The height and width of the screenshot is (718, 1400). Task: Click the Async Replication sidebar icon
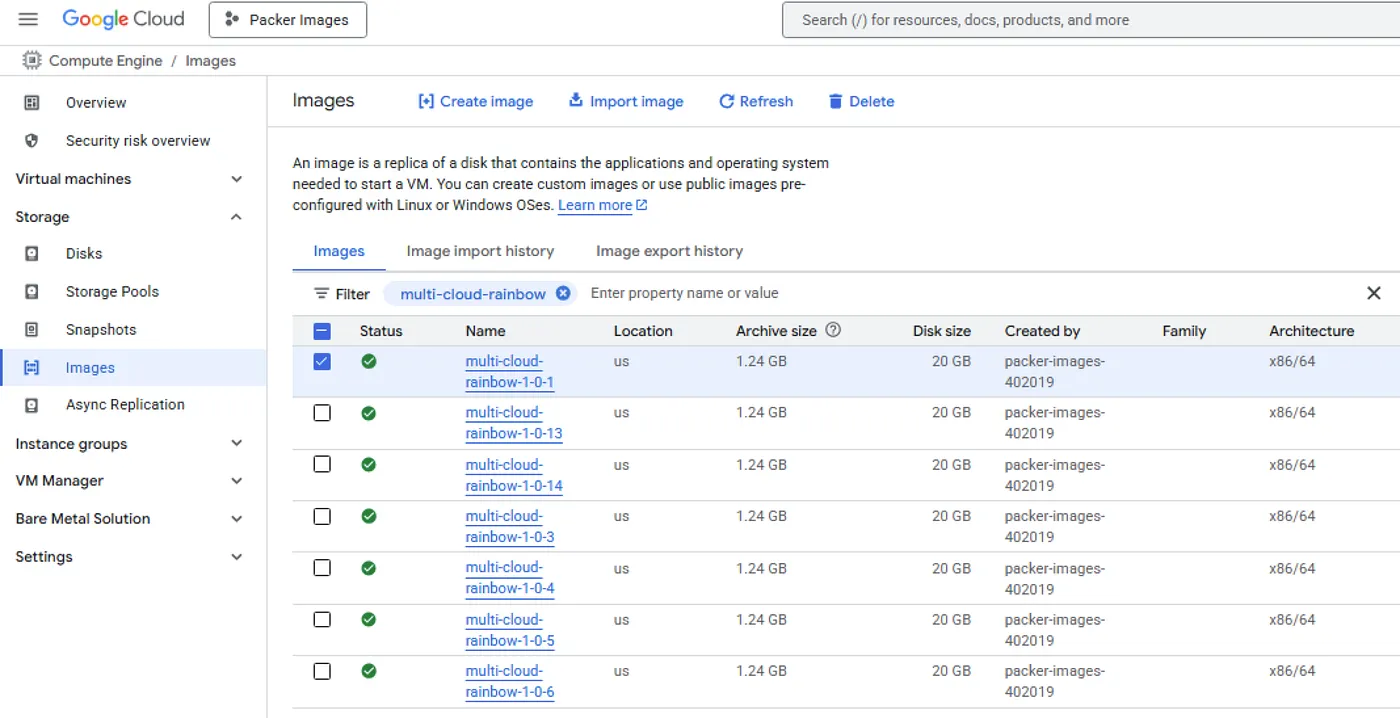pos(32,405)
